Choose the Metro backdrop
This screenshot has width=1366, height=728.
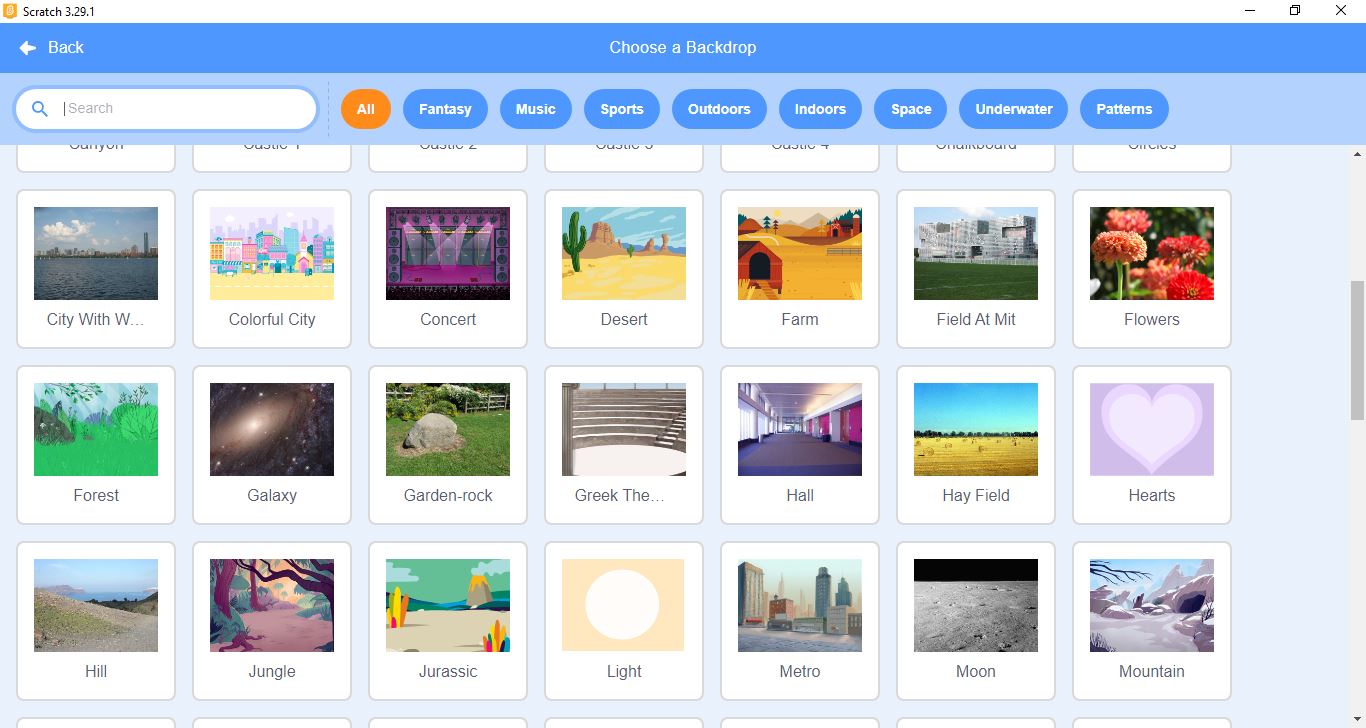tap(800, 620)
